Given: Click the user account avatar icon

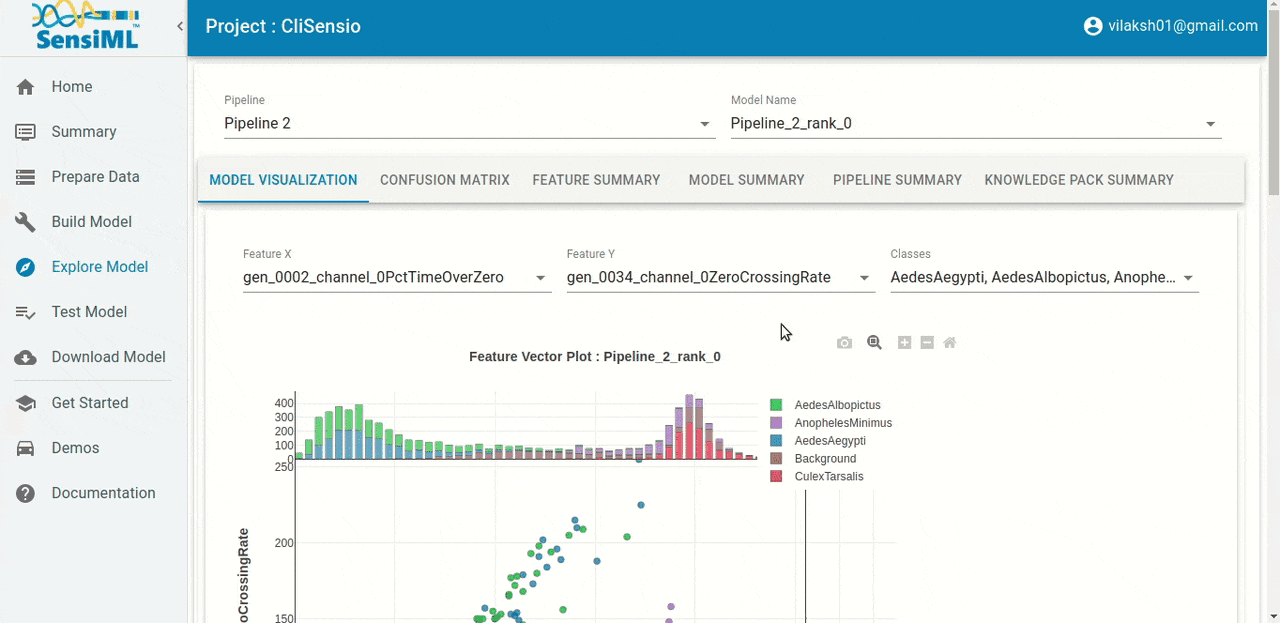Looking at the screenshot, I should tap(1093, 26).
